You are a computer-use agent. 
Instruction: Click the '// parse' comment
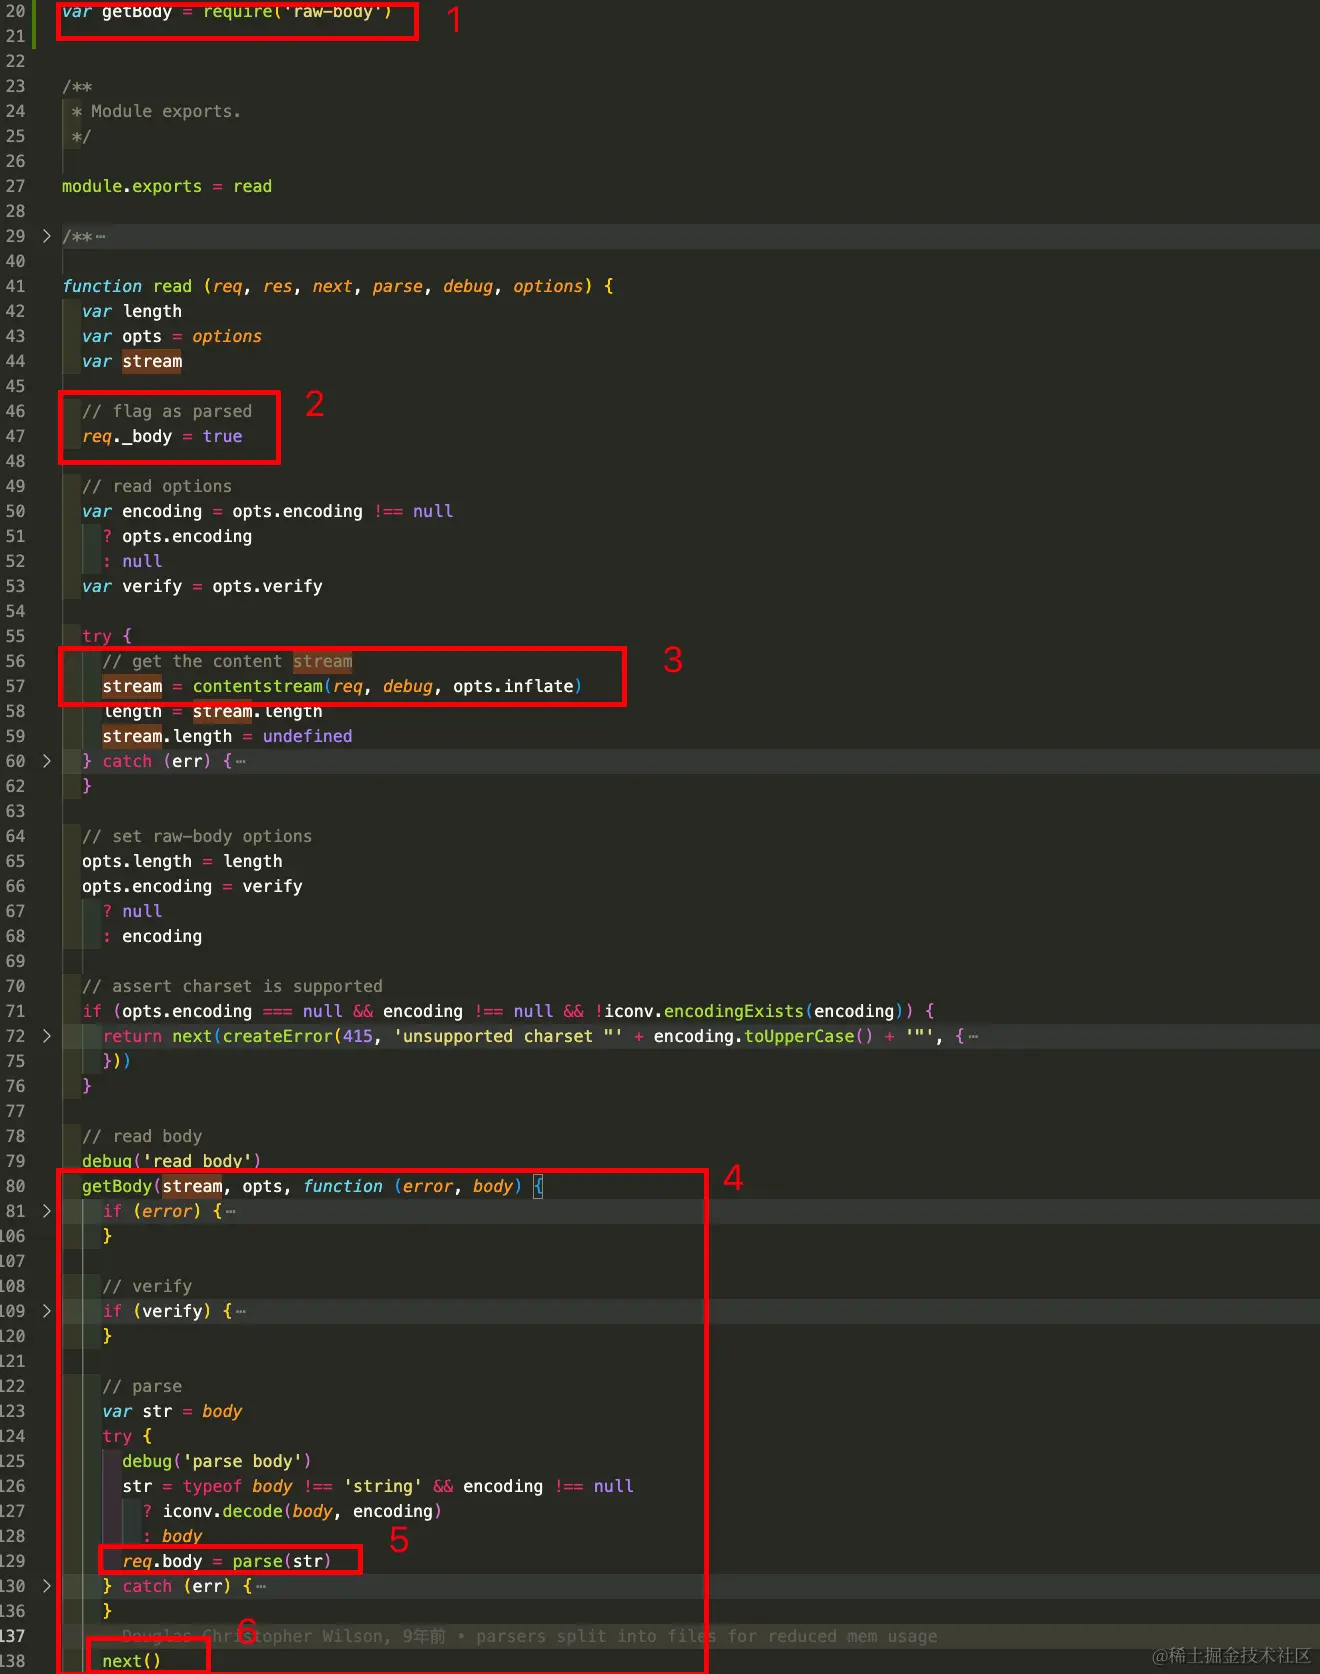click(x=142, y=1386)
